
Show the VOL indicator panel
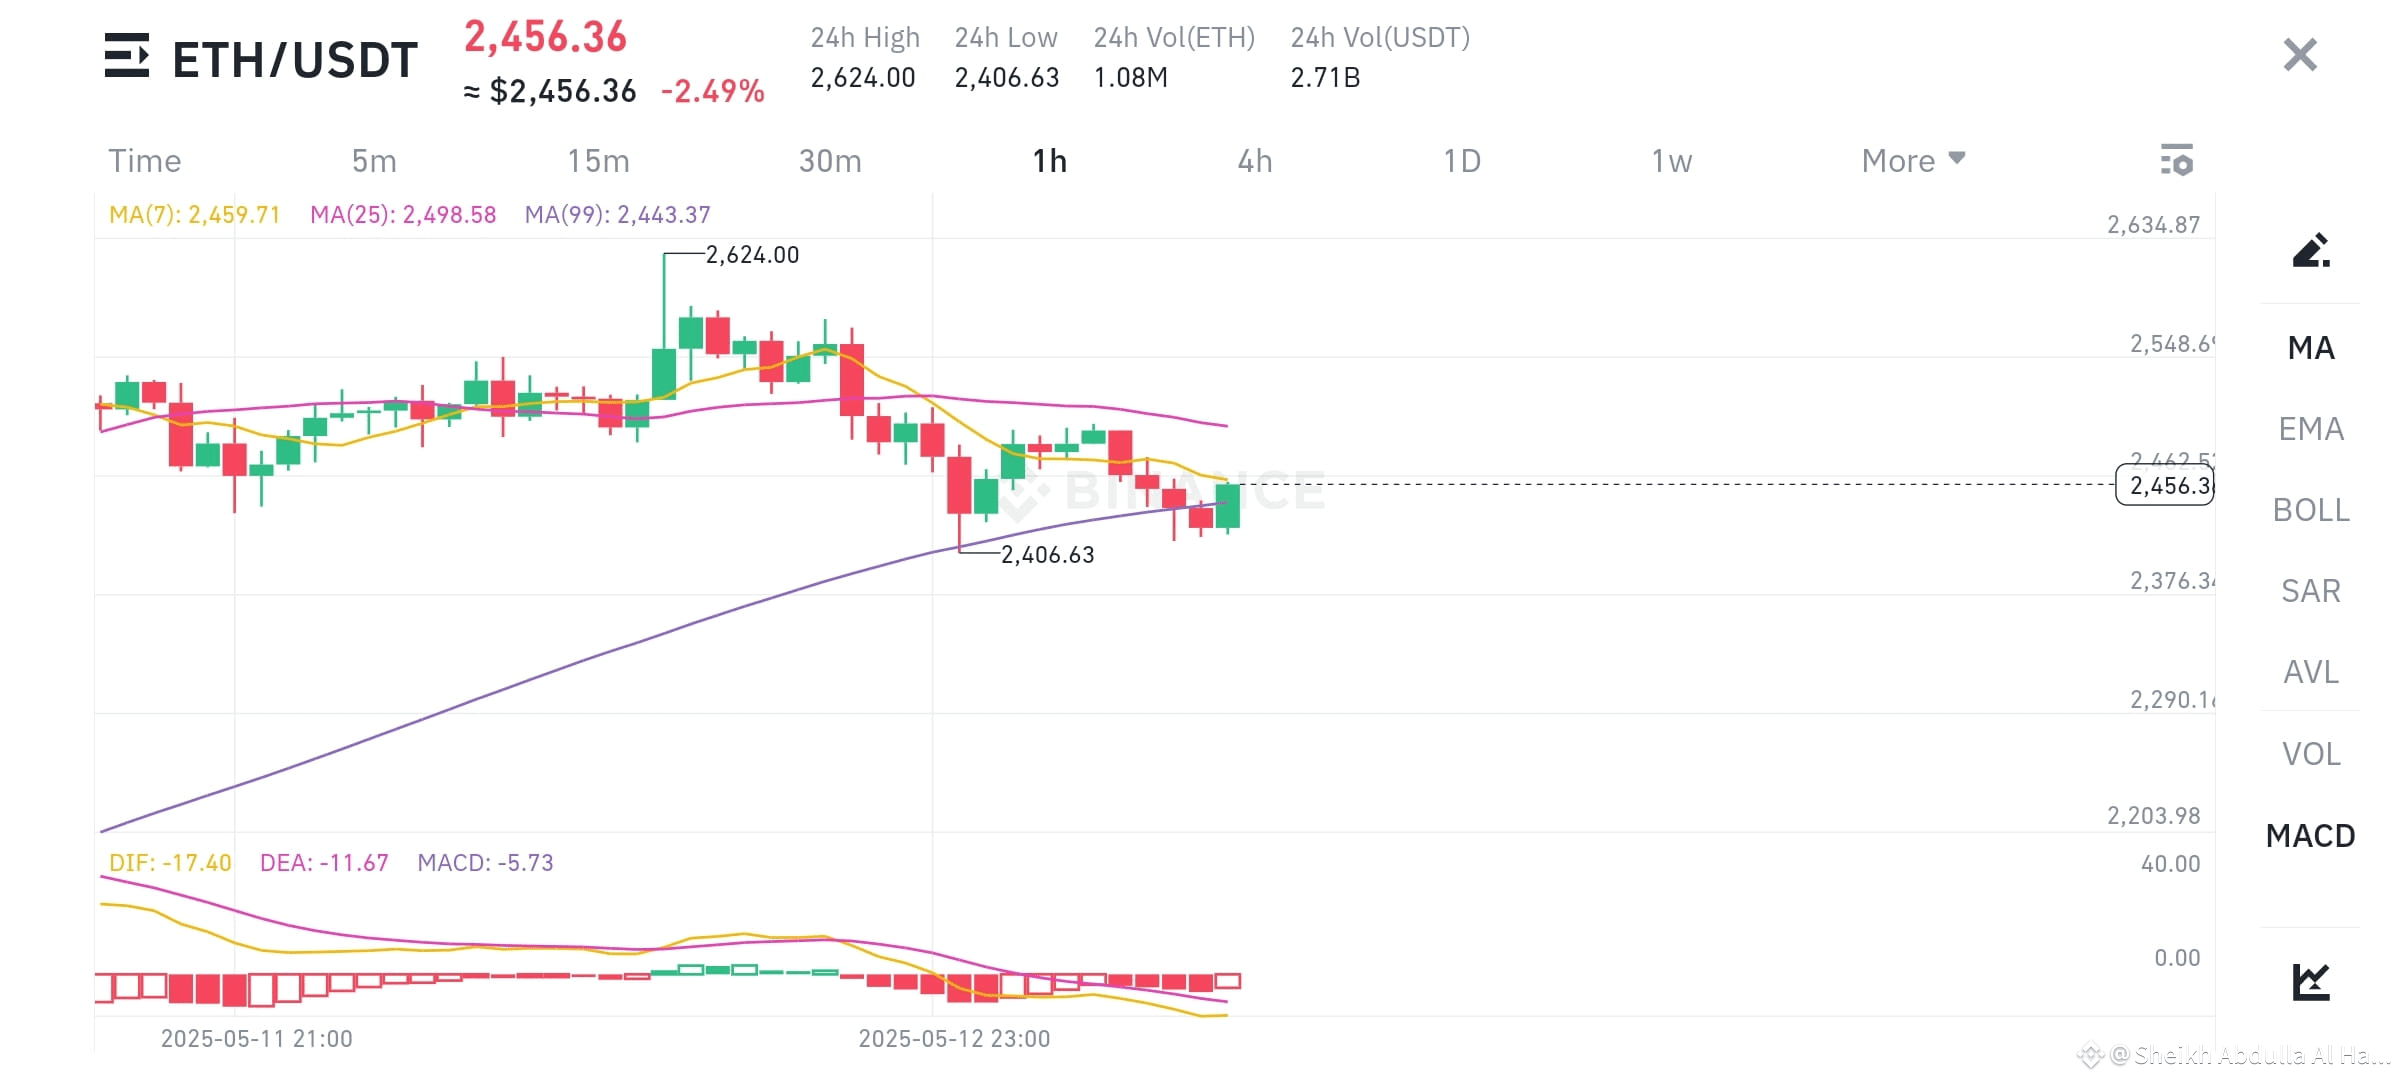(2309, 754)
